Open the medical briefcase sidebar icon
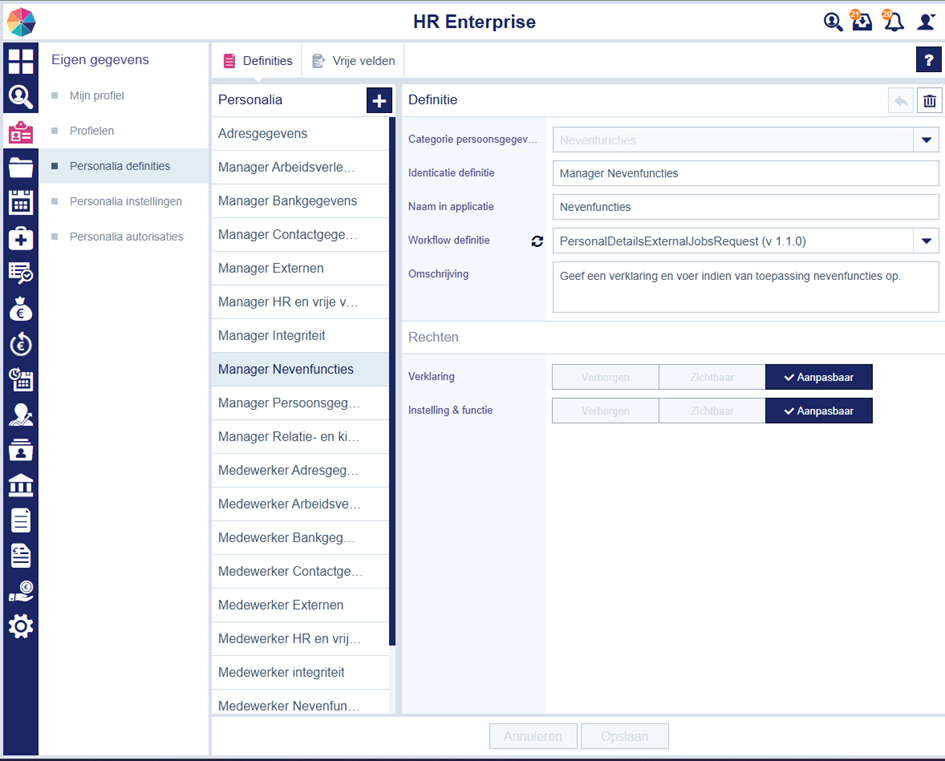945x761 pixels. 20,238
